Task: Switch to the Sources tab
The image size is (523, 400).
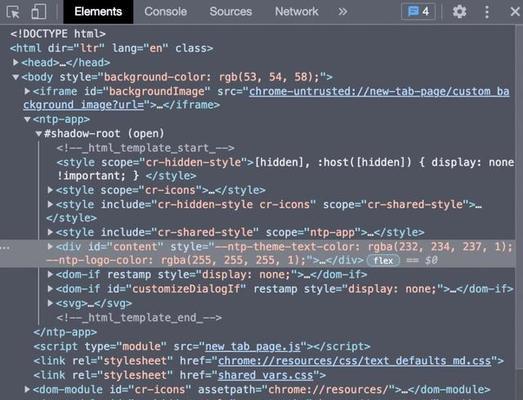Action: coord(230,12)
